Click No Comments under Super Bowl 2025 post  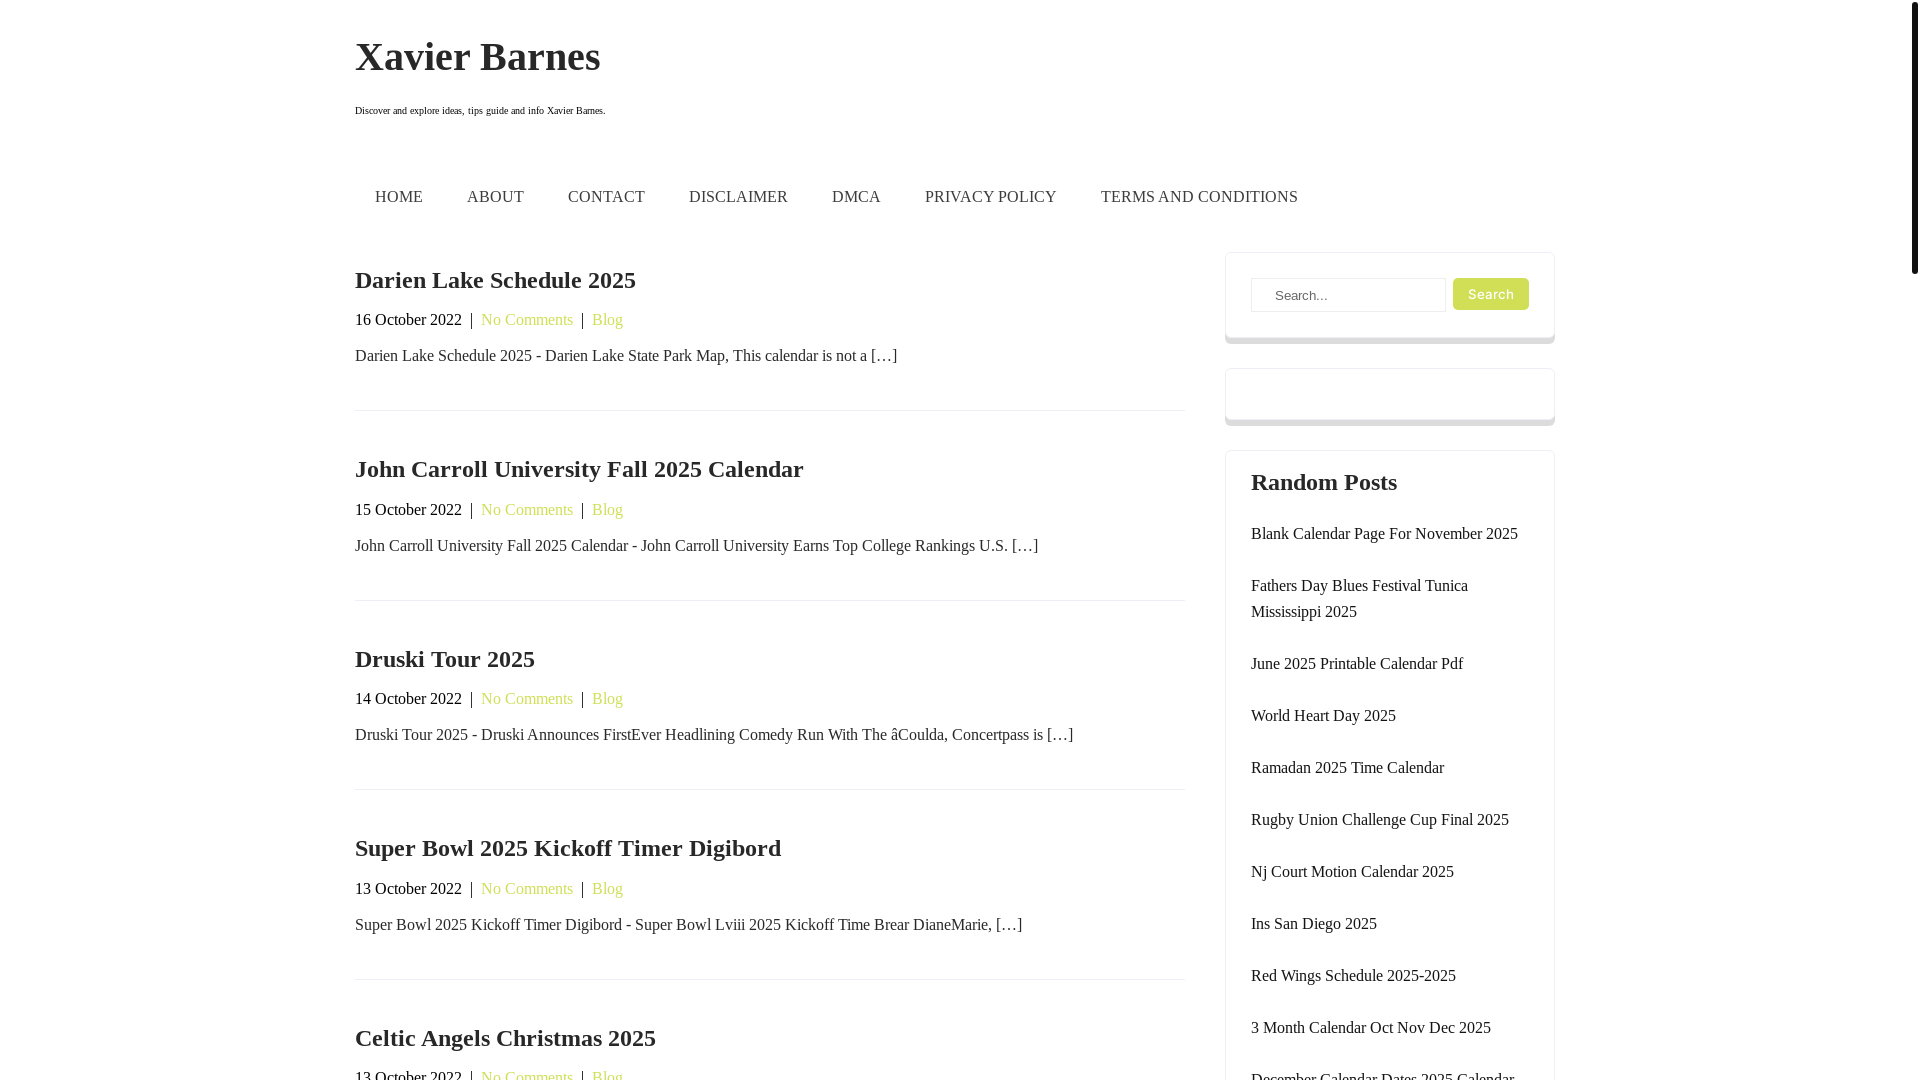click(x=527, y=889)
